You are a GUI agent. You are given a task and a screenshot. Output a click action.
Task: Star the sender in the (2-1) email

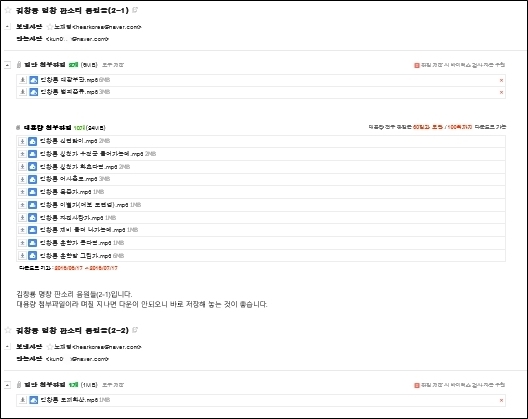pos(50,27)
